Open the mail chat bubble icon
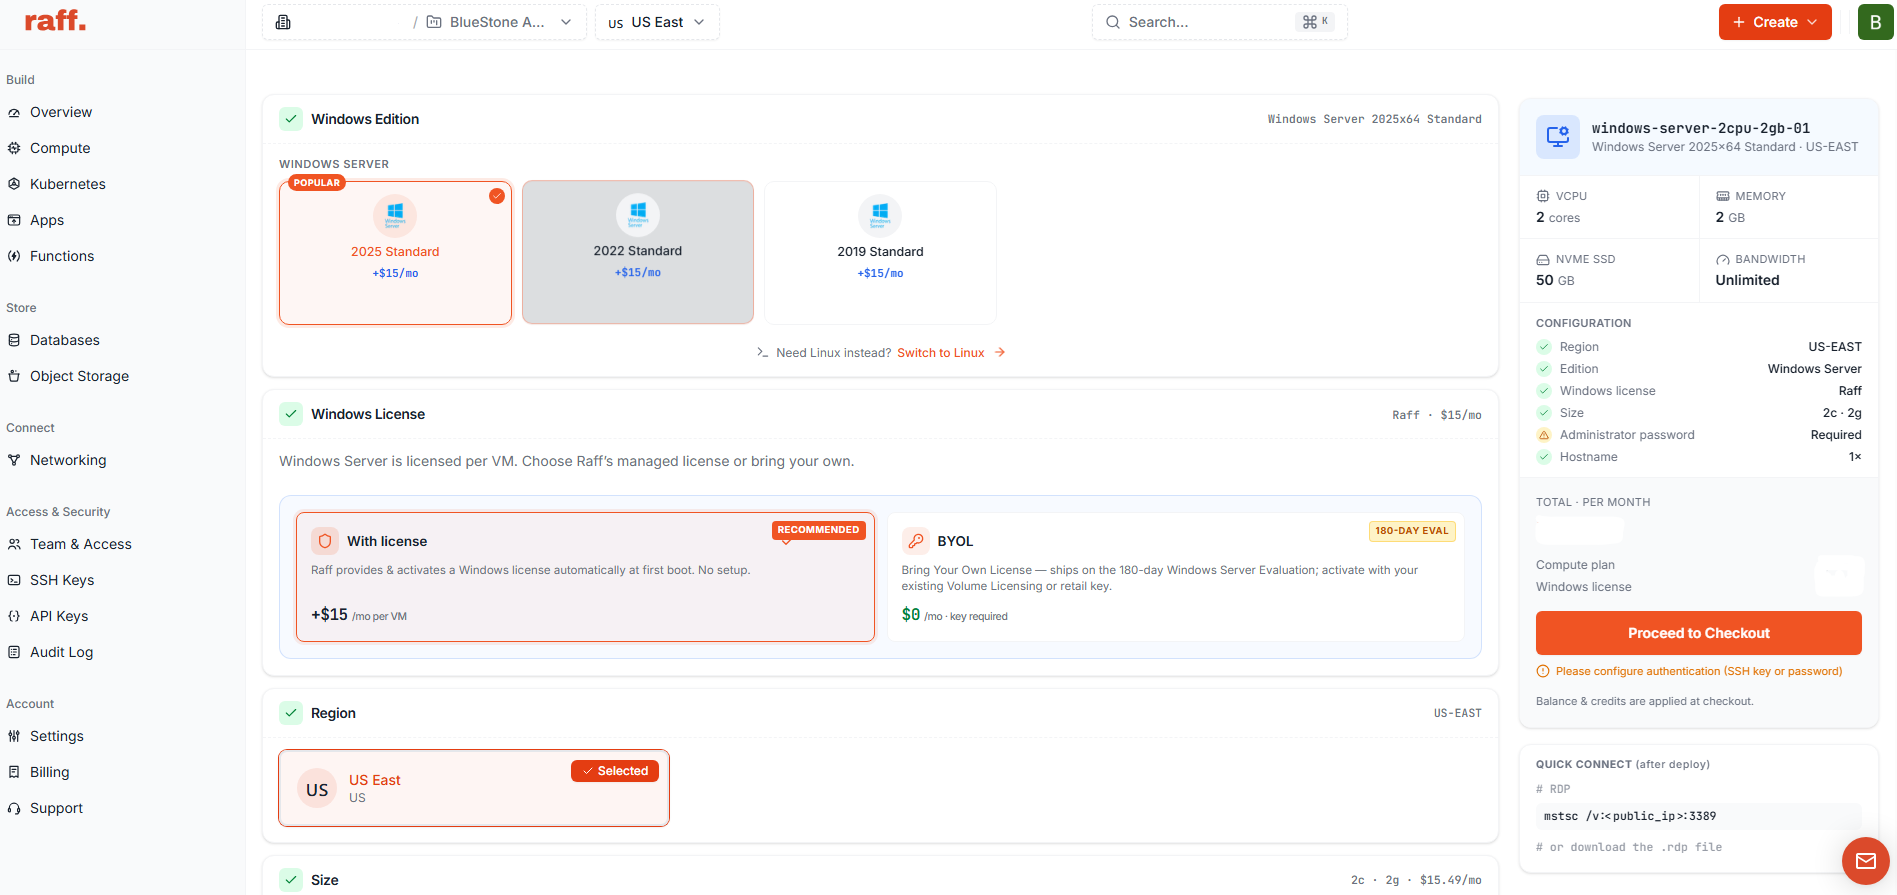The width and height of the screenshot is (1897, 895). point(1866,861)
